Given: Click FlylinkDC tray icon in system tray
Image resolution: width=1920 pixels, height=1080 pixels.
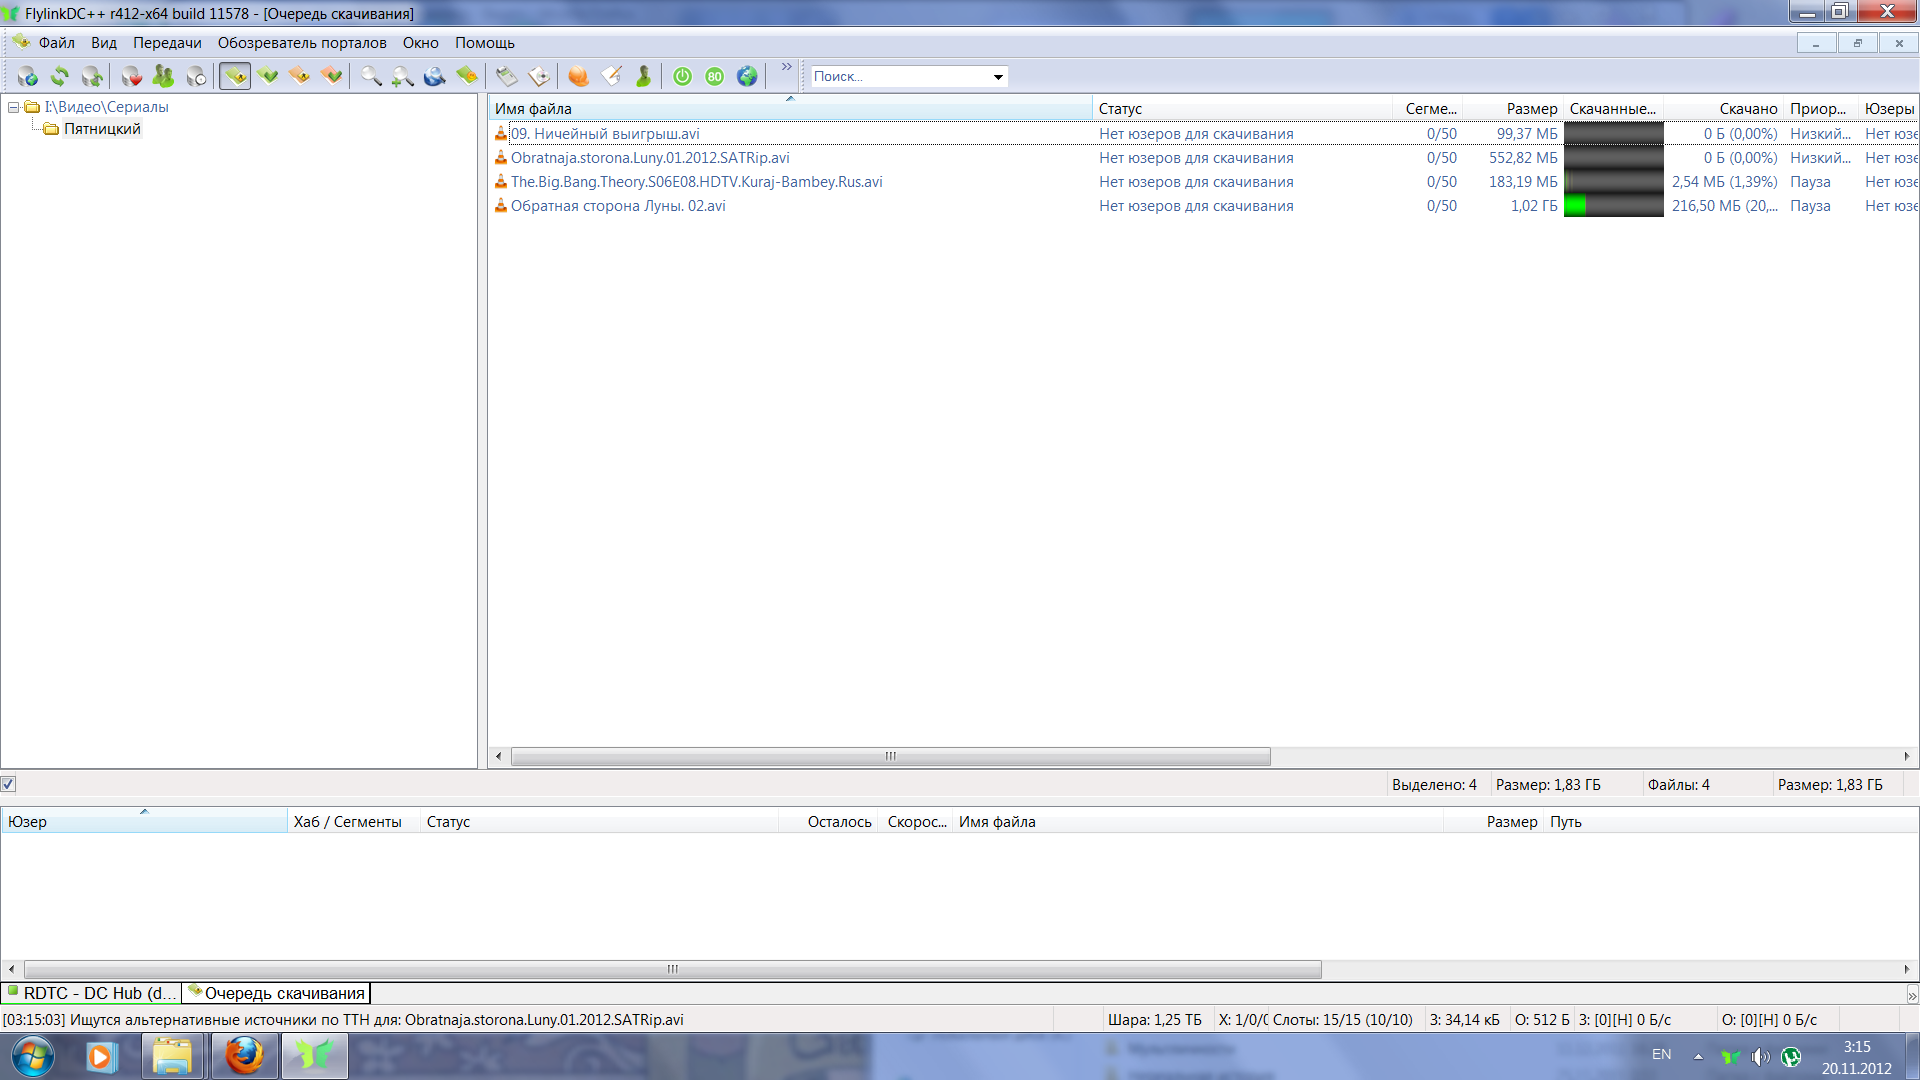Looking at the screenshot, I should [1730, 1056].
